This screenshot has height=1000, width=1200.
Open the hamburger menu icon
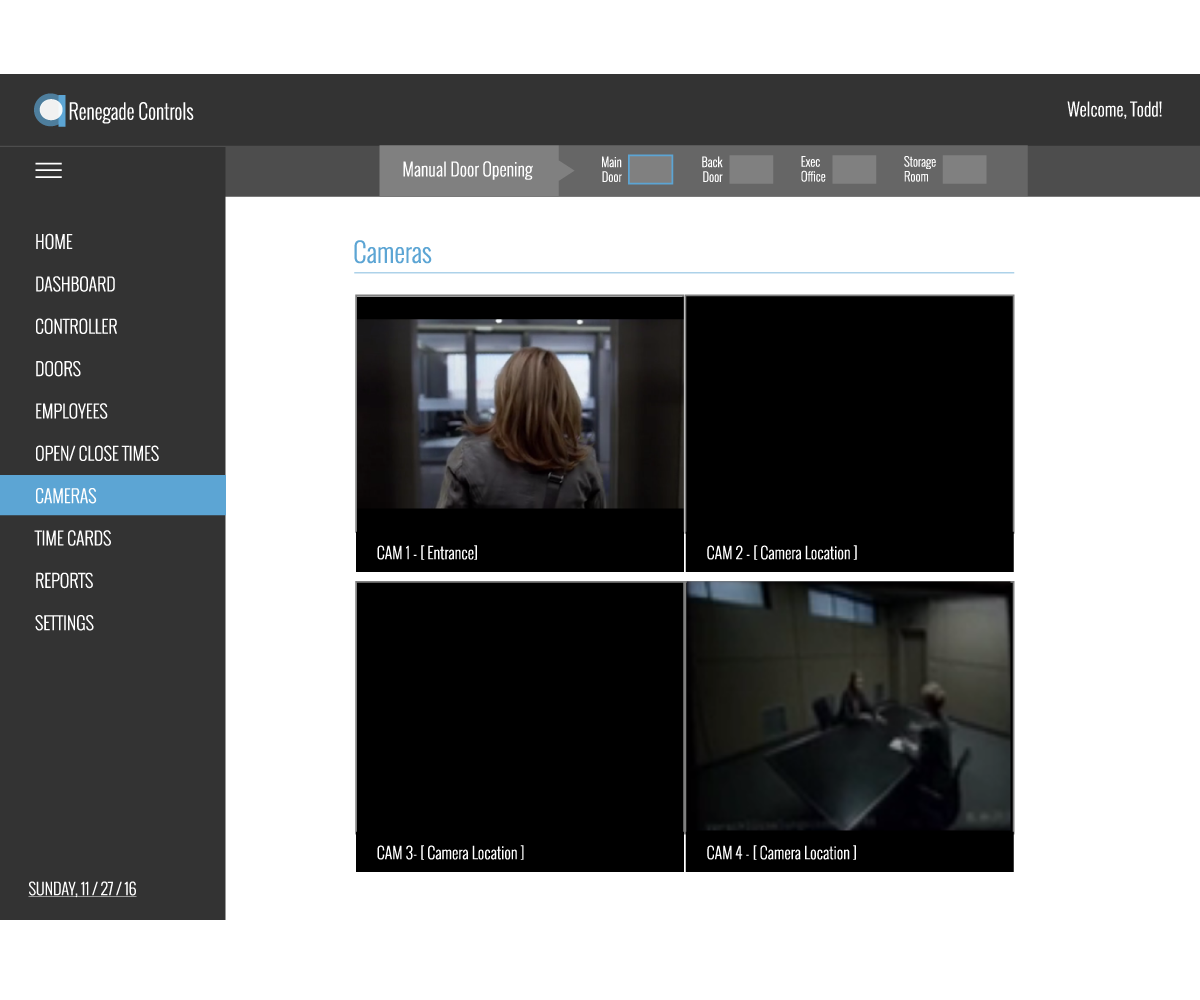pyautogui.click(x=48, y=171)
